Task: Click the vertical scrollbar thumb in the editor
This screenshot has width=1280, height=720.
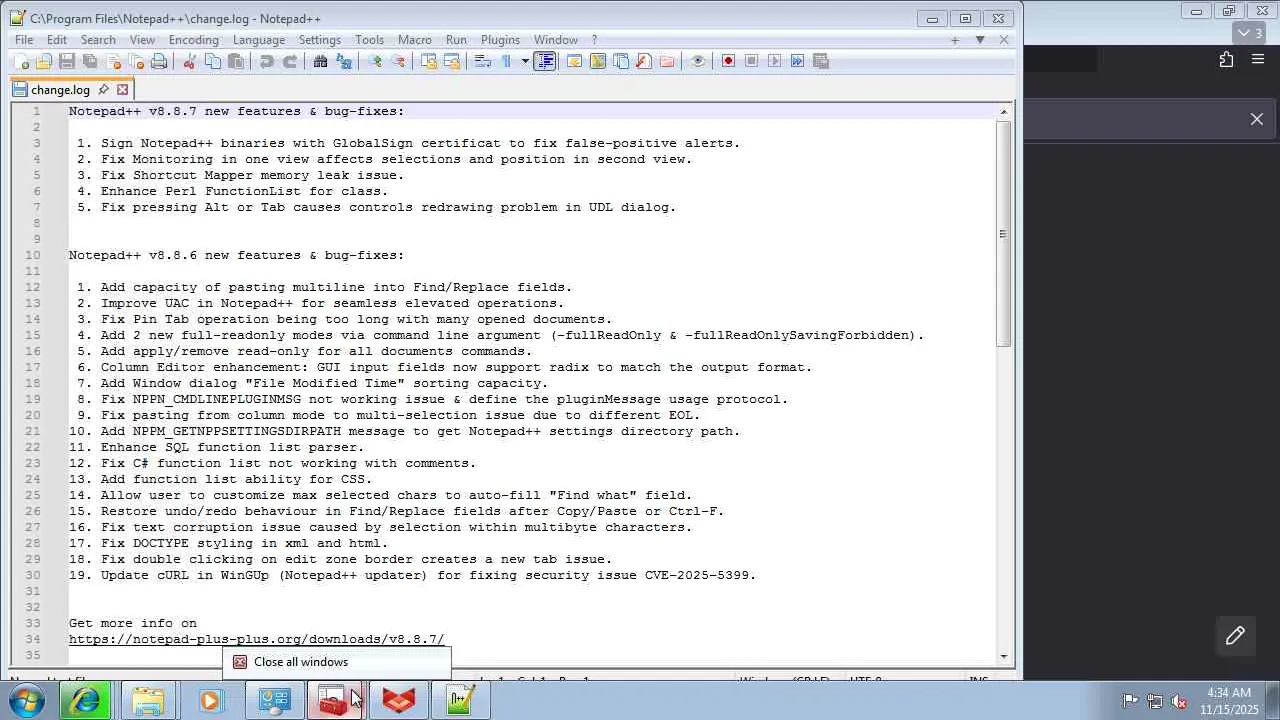Action: (x=1003, y=234)
